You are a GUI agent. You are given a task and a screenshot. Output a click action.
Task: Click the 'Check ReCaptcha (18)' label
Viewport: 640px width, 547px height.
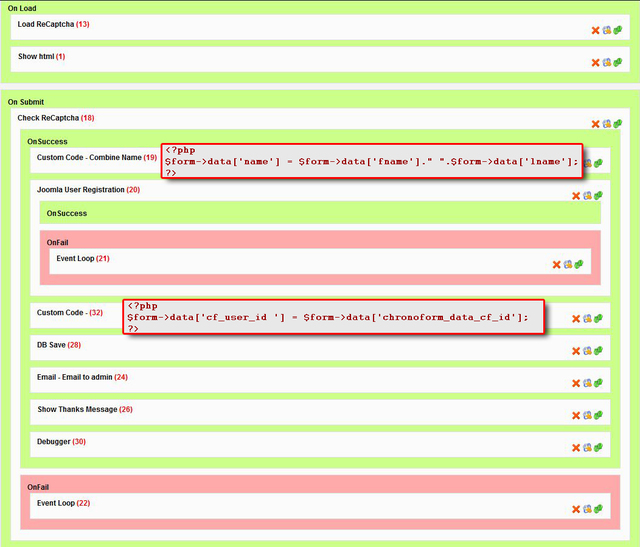(x=56, y=118)
